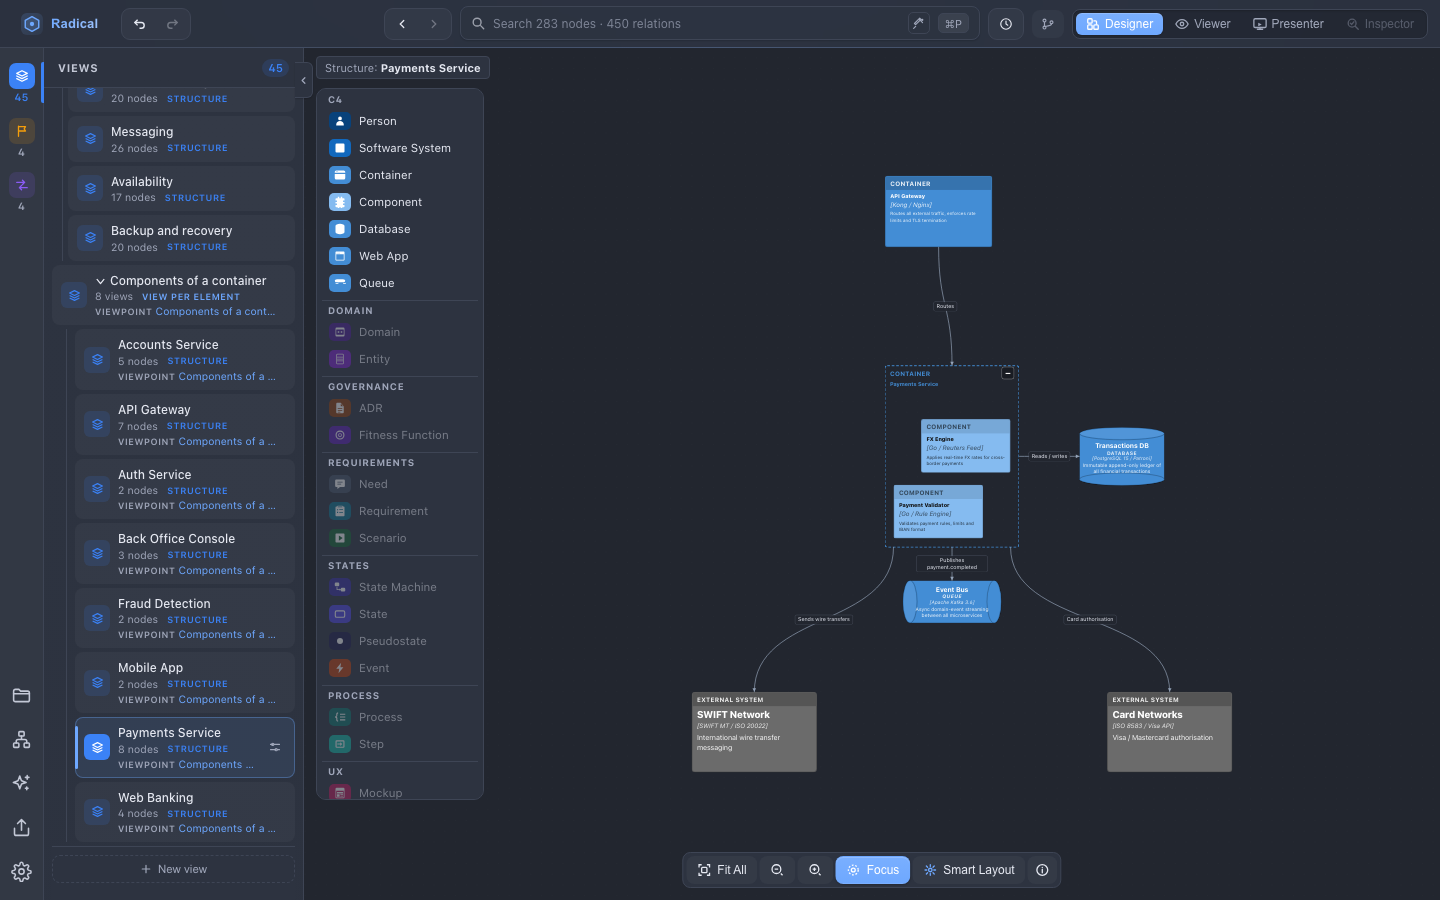The image size is (1440, 900).
Task: Click Fit All button
Action: coord(722,870)
